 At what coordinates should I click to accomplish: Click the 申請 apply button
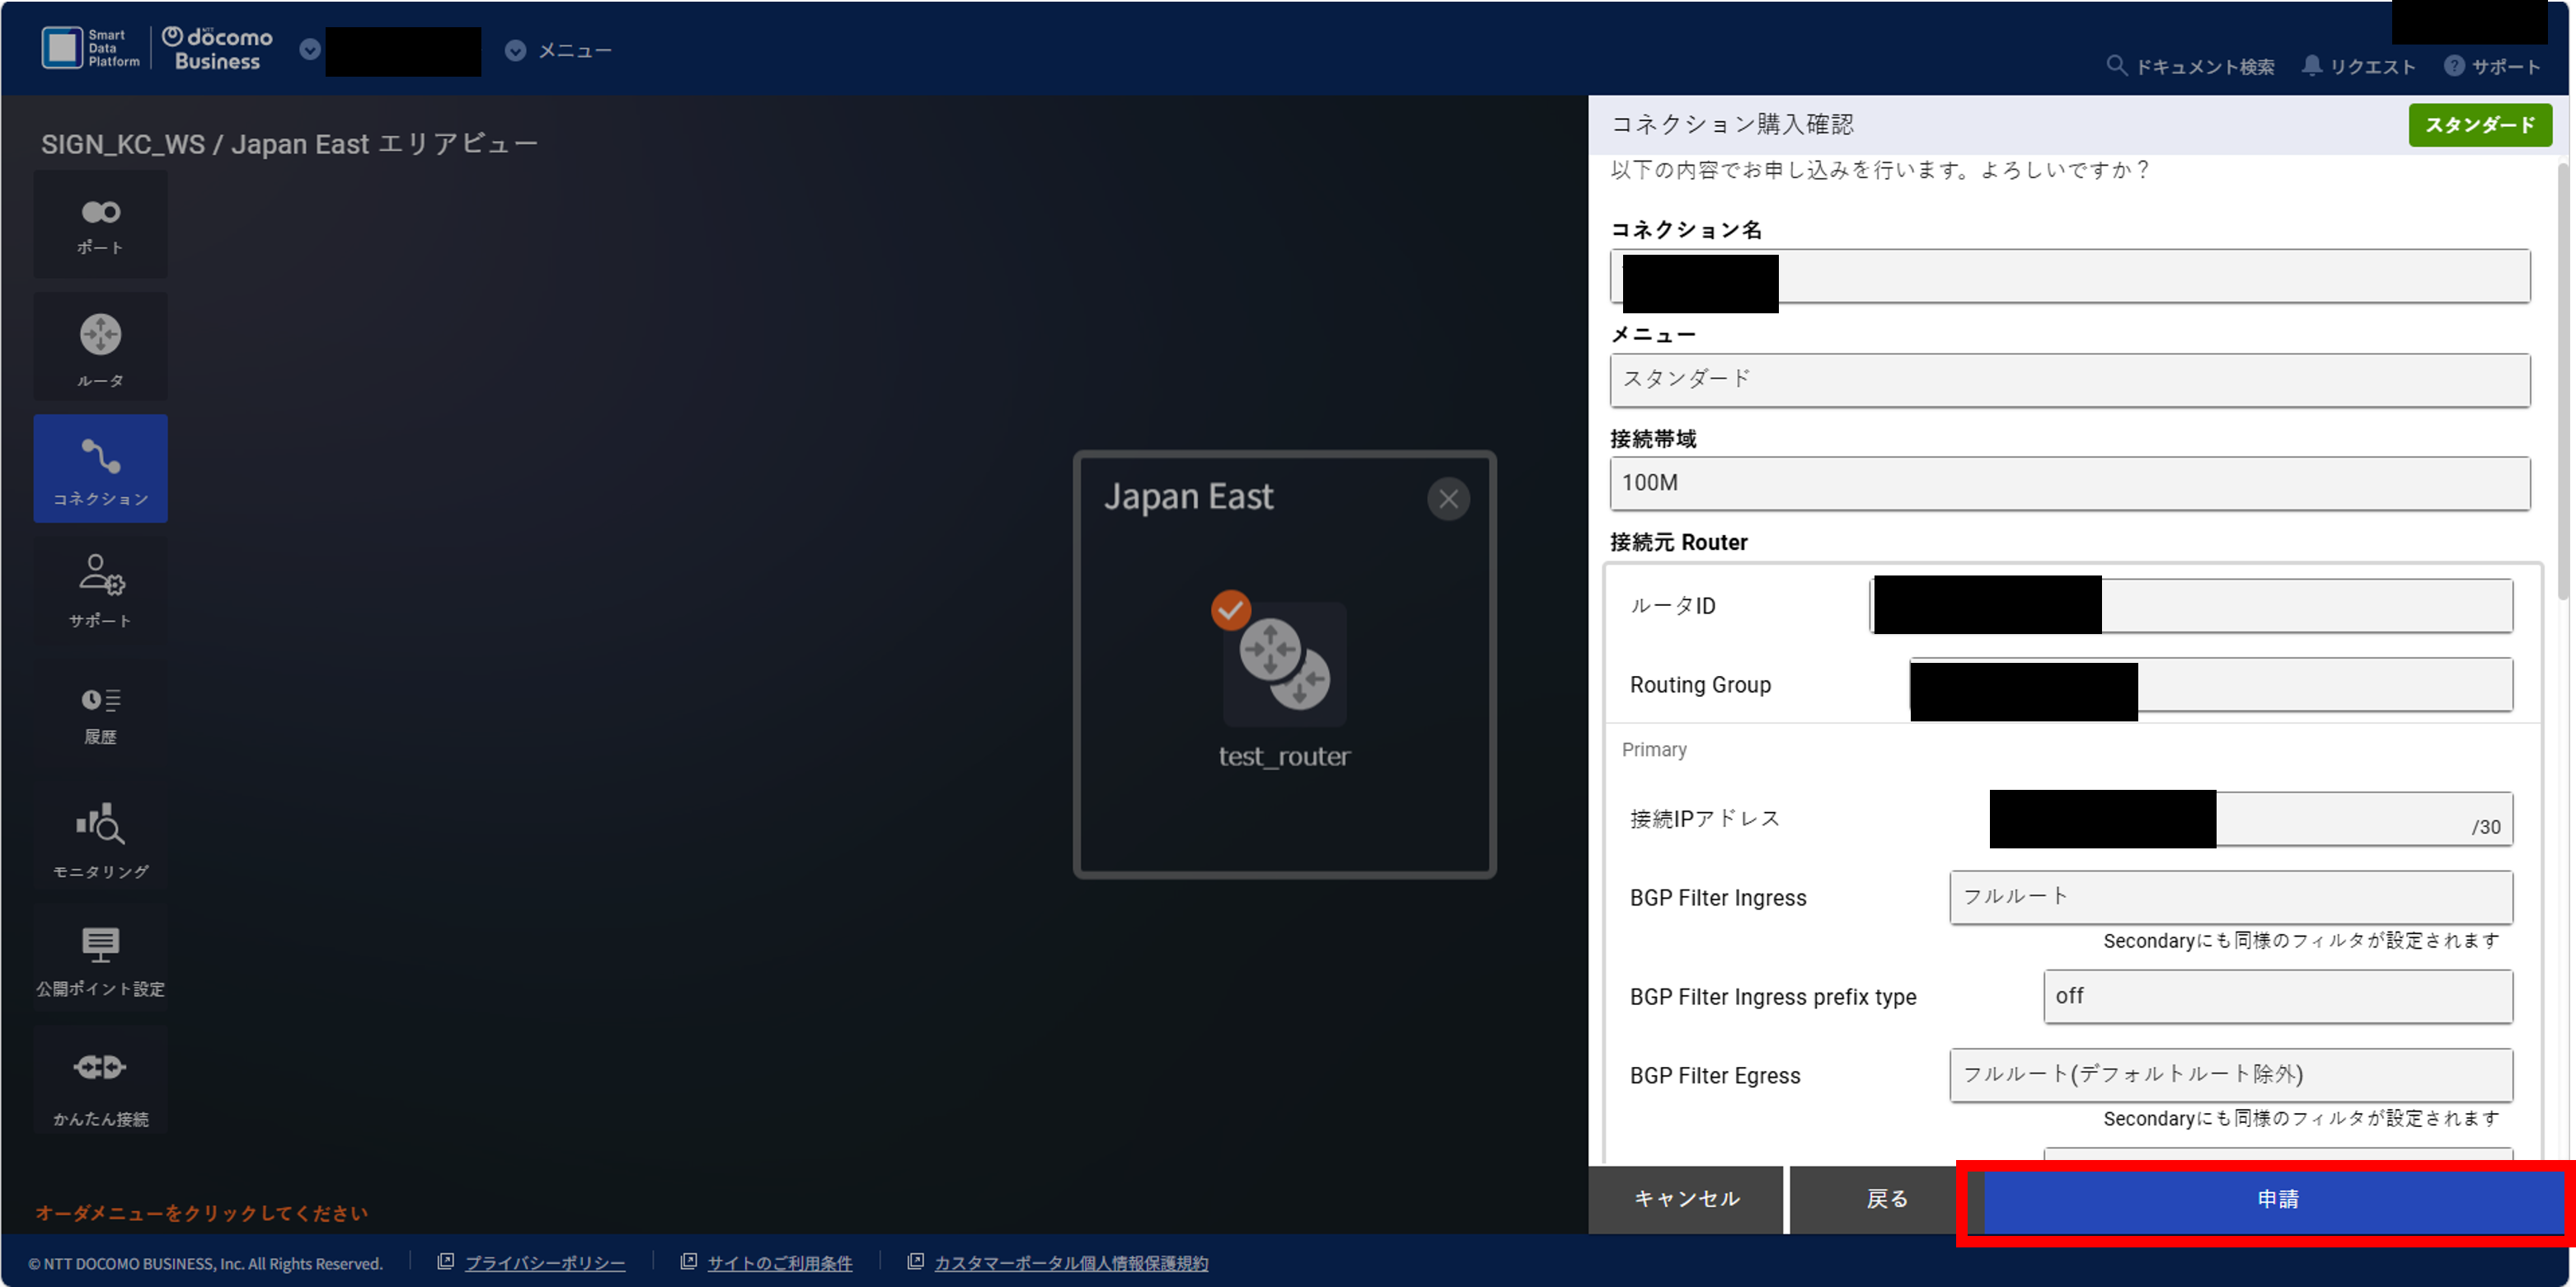[x=2277, y=1198]
